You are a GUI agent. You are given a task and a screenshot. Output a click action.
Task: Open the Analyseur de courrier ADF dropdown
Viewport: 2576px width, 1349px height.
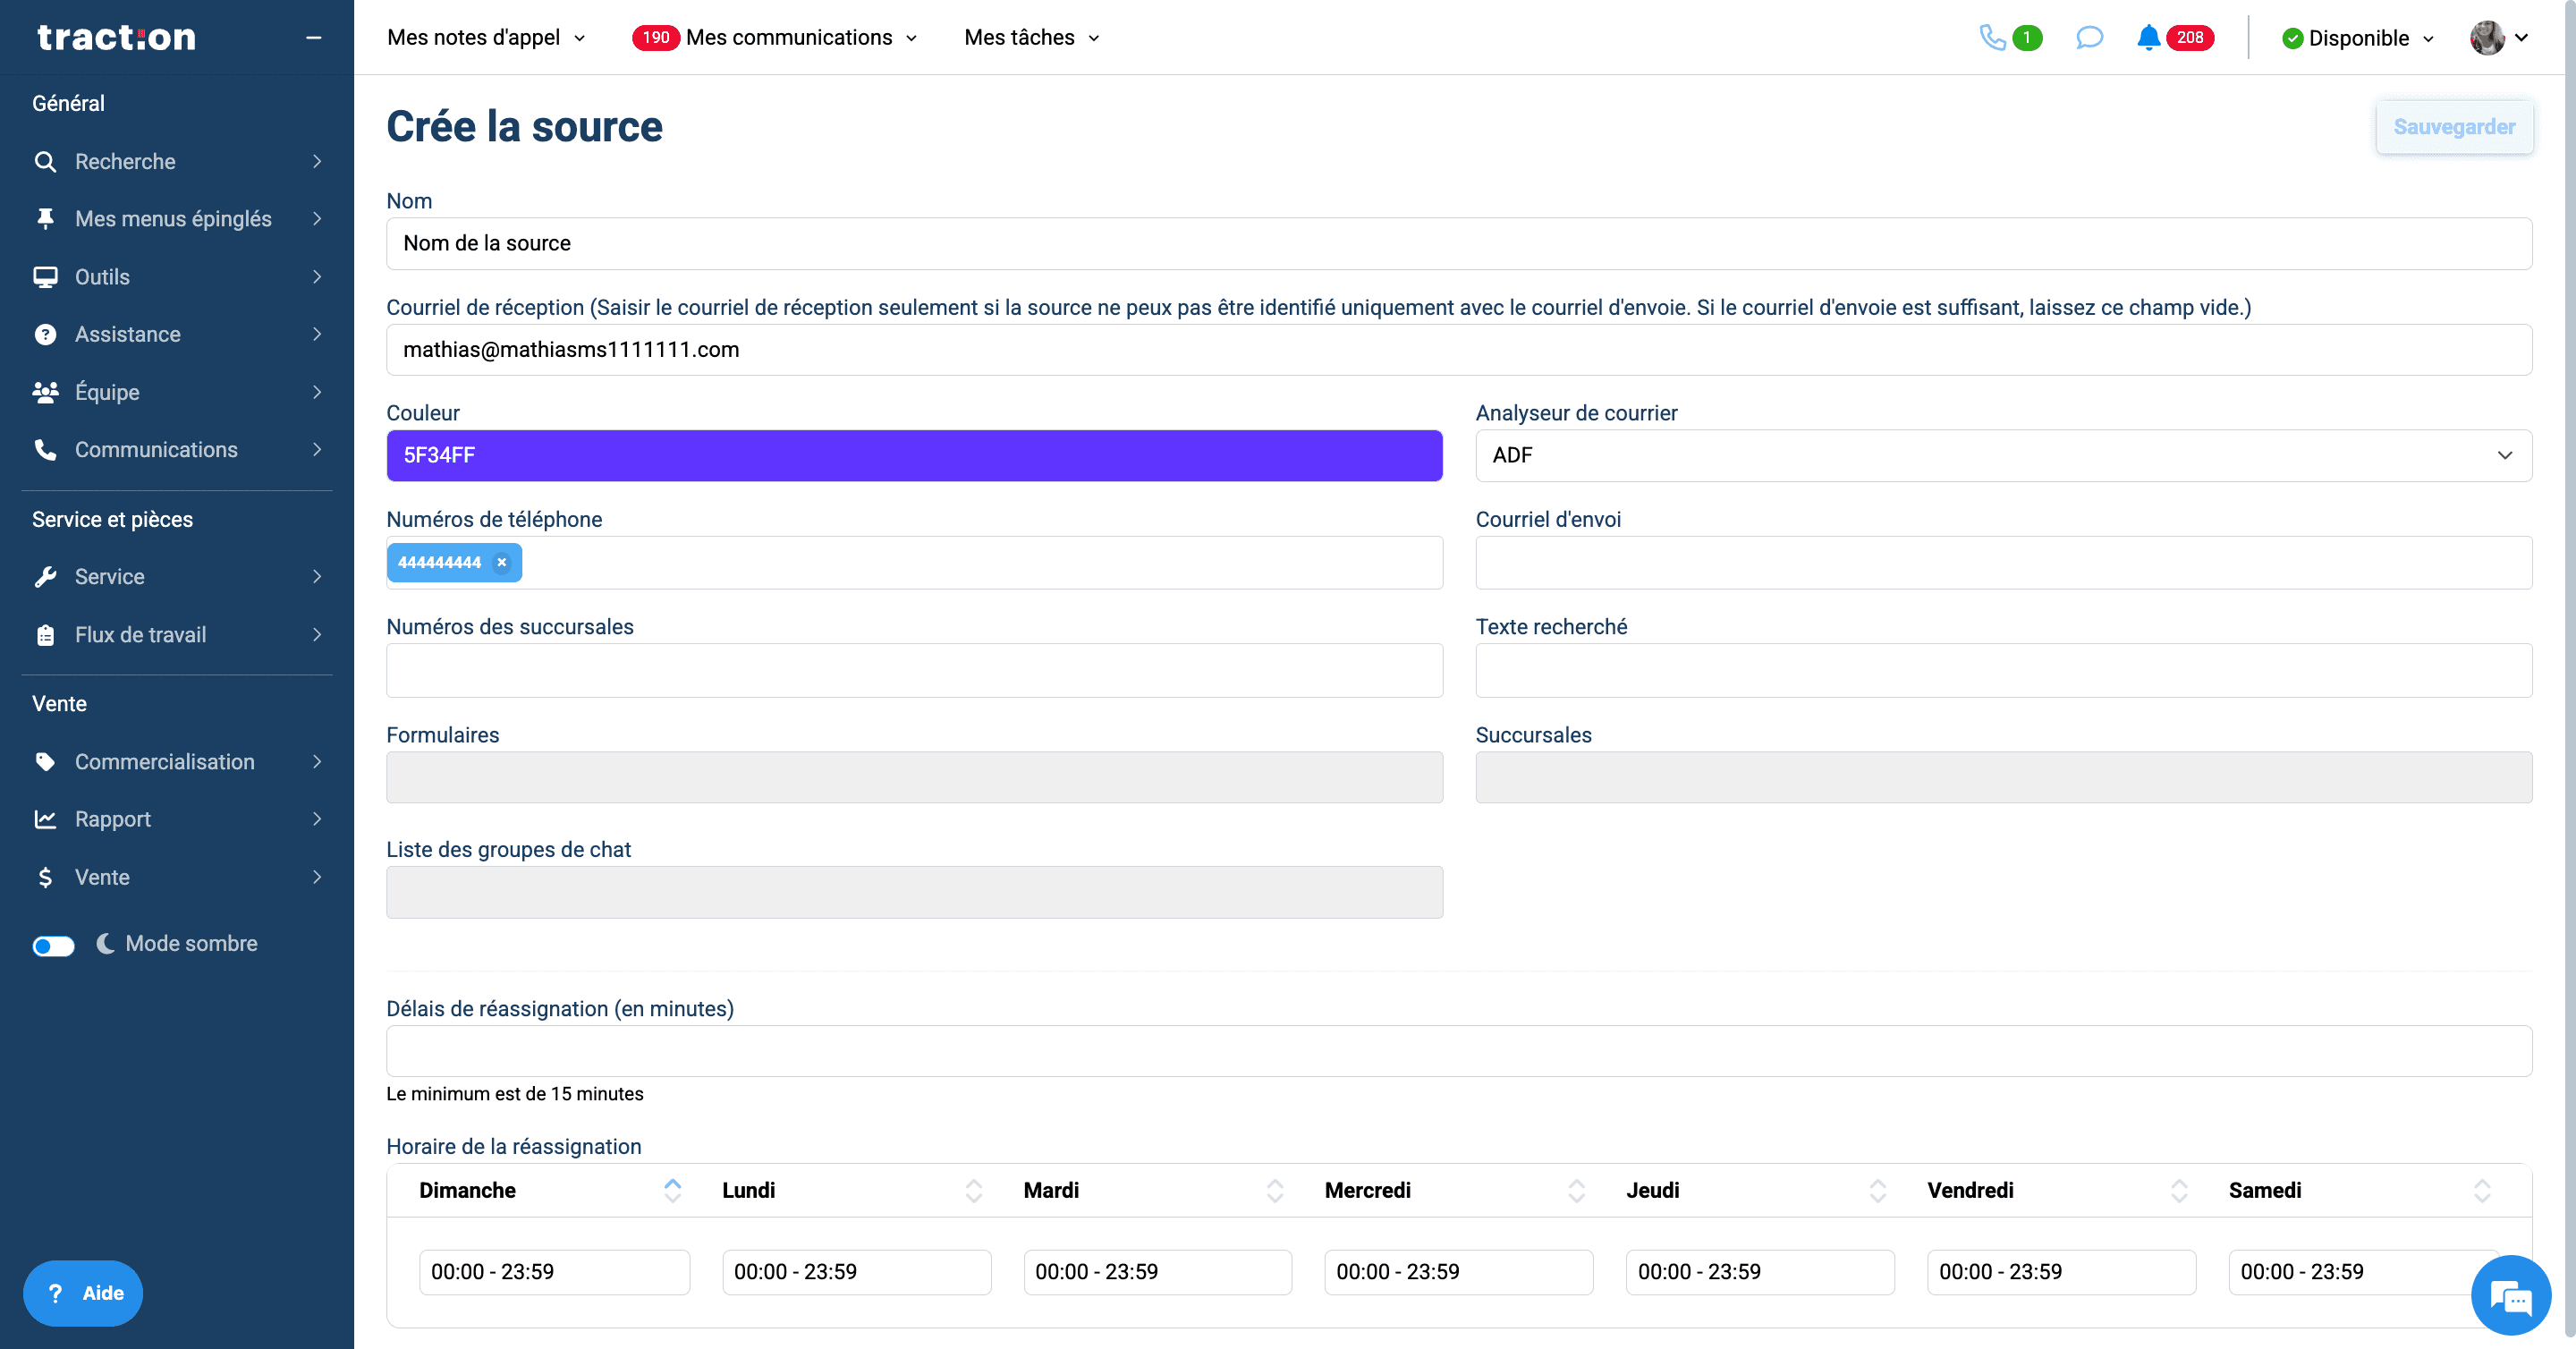pyautogui.click(x=2003, y=456)
